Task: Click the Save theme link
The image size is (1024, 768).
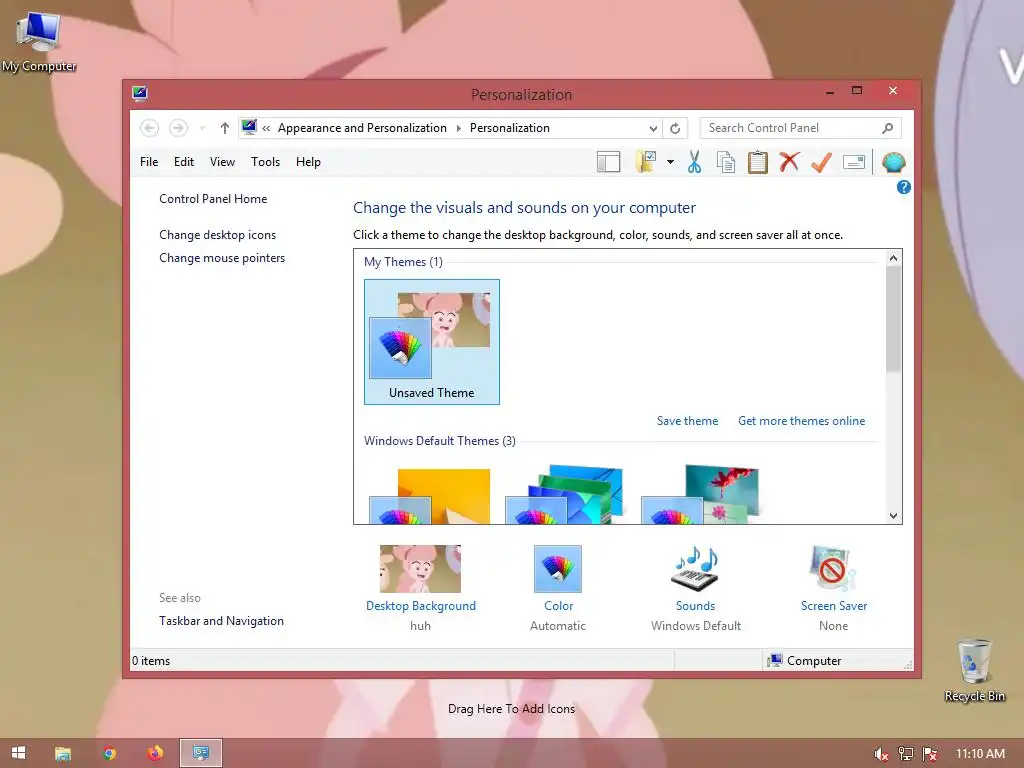Action: coord(687,421)
